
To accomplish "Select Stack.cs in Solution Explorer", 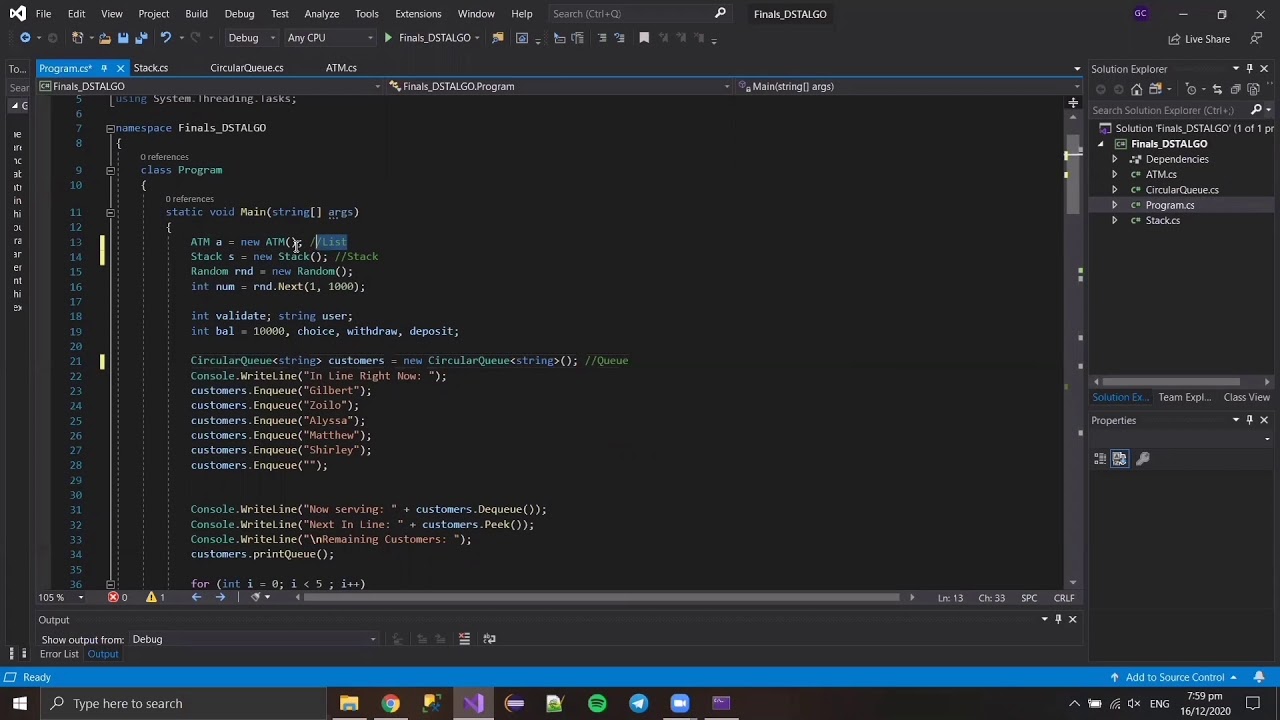I will coord(1162,220).
